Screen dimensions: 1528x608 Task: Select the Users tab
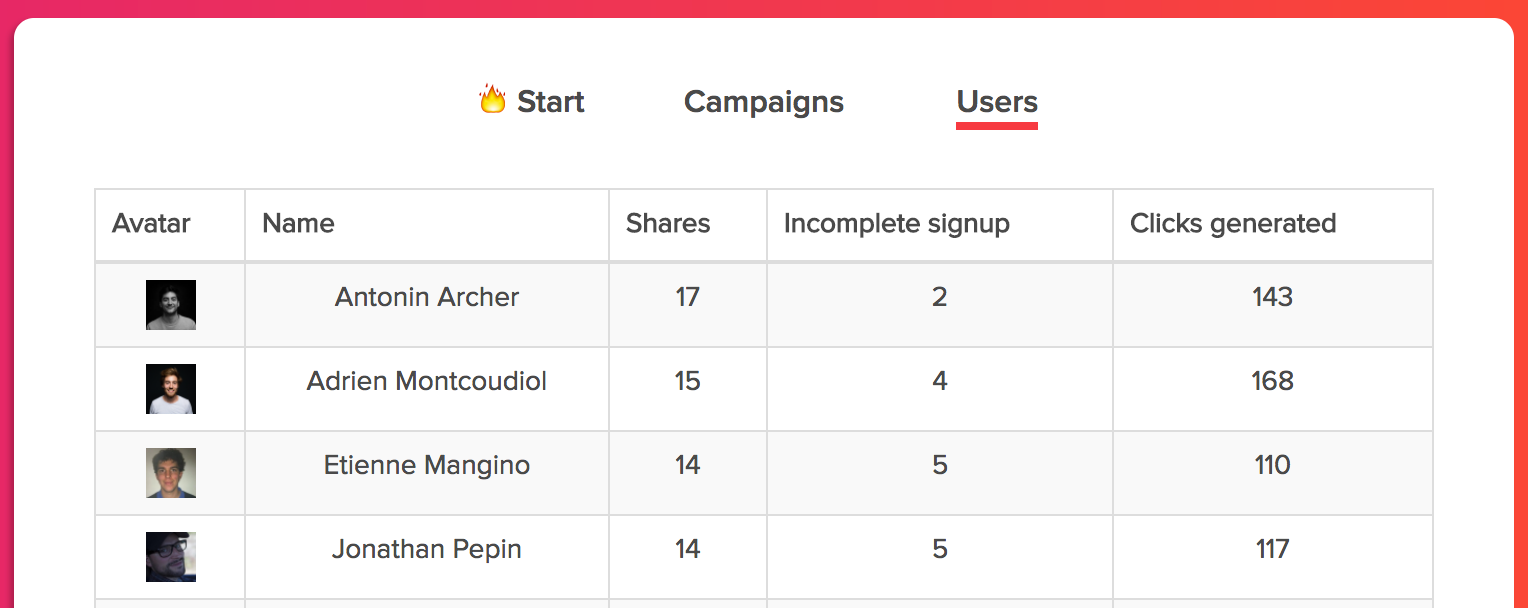[997, 102]
